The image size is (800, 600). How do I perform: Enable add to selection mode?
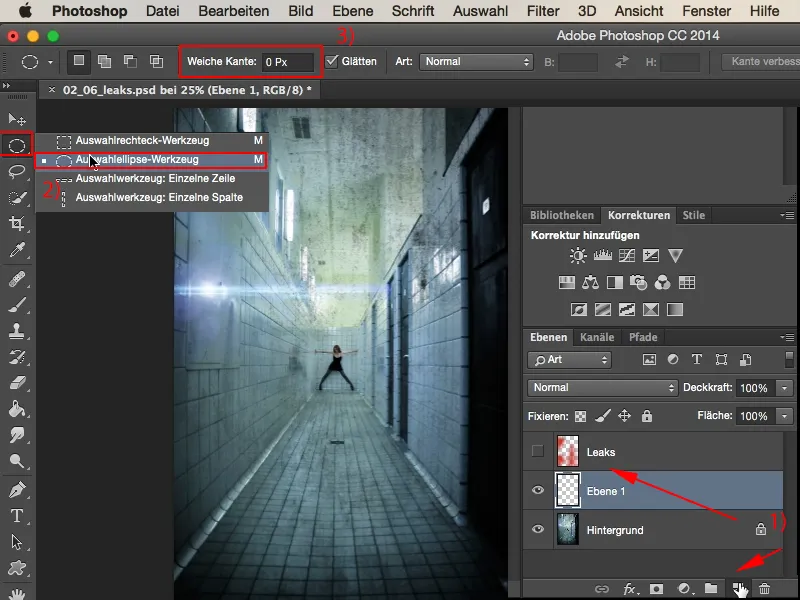pyautogui.click(x=105, y=61)
